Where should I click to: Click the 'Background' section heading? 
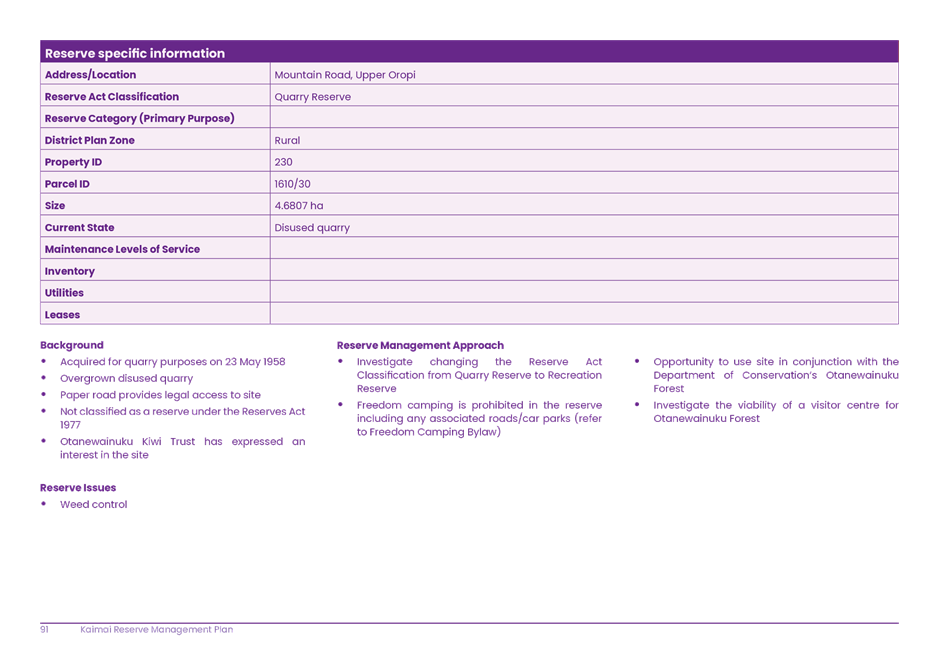[x=71, y=345]
